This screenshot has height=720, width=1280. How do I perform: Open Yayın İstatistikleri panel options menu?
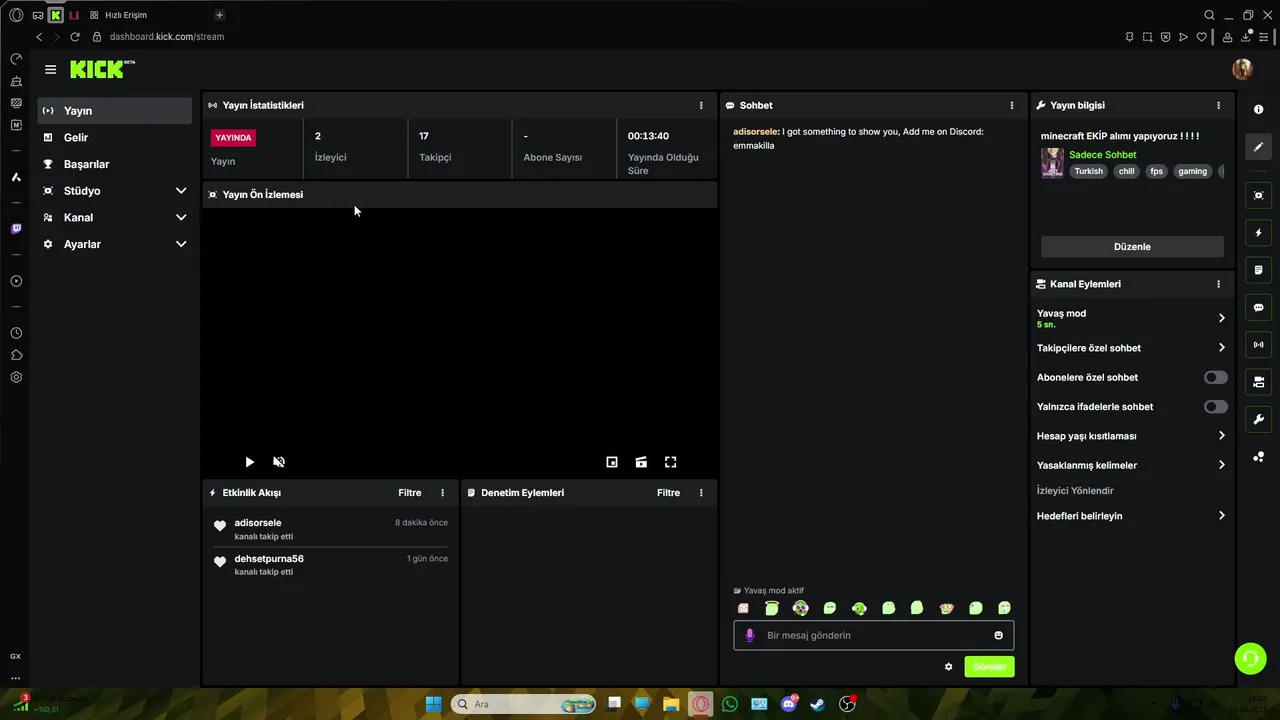click(701, 105)
